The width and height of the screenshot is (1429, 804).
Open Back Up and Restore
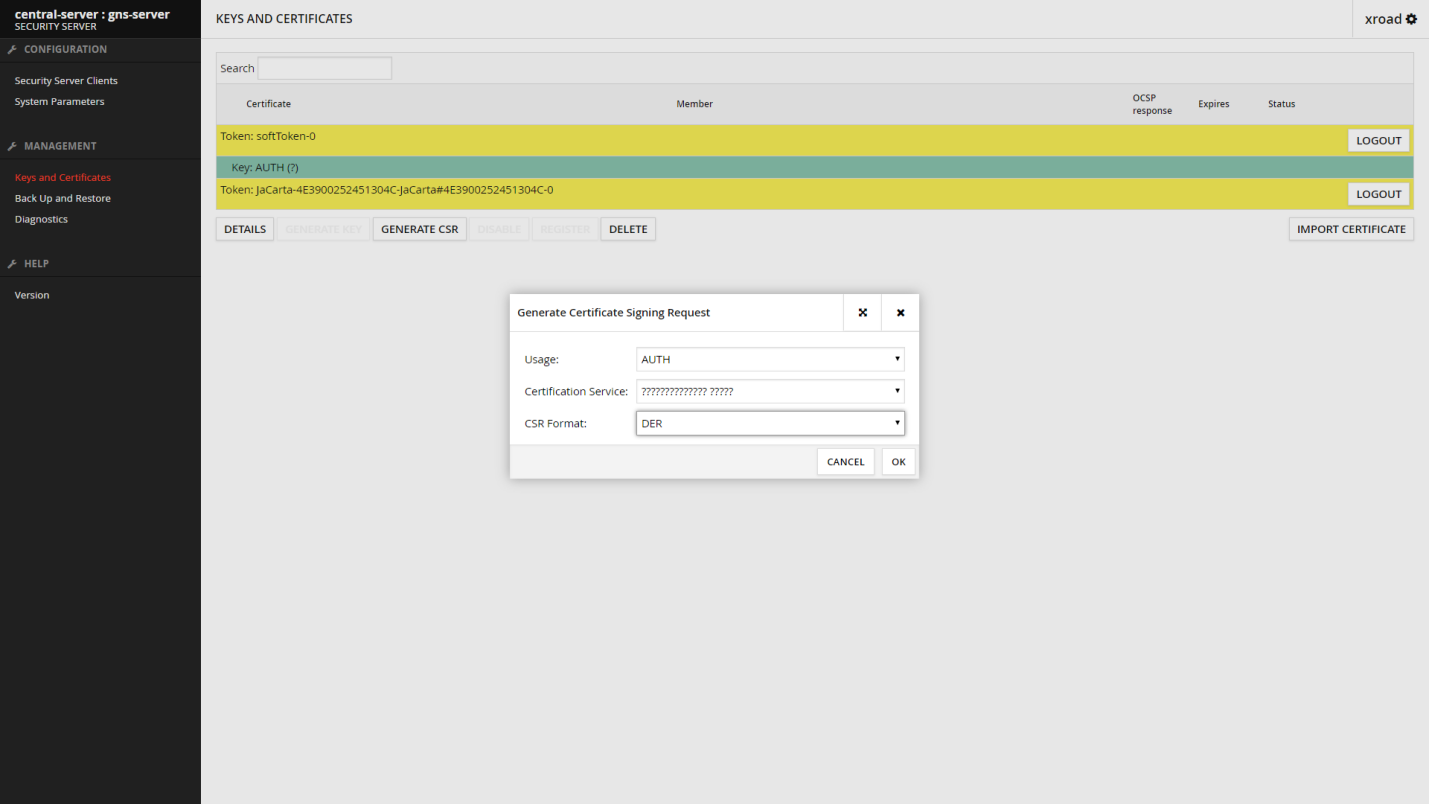click(62, 199)
